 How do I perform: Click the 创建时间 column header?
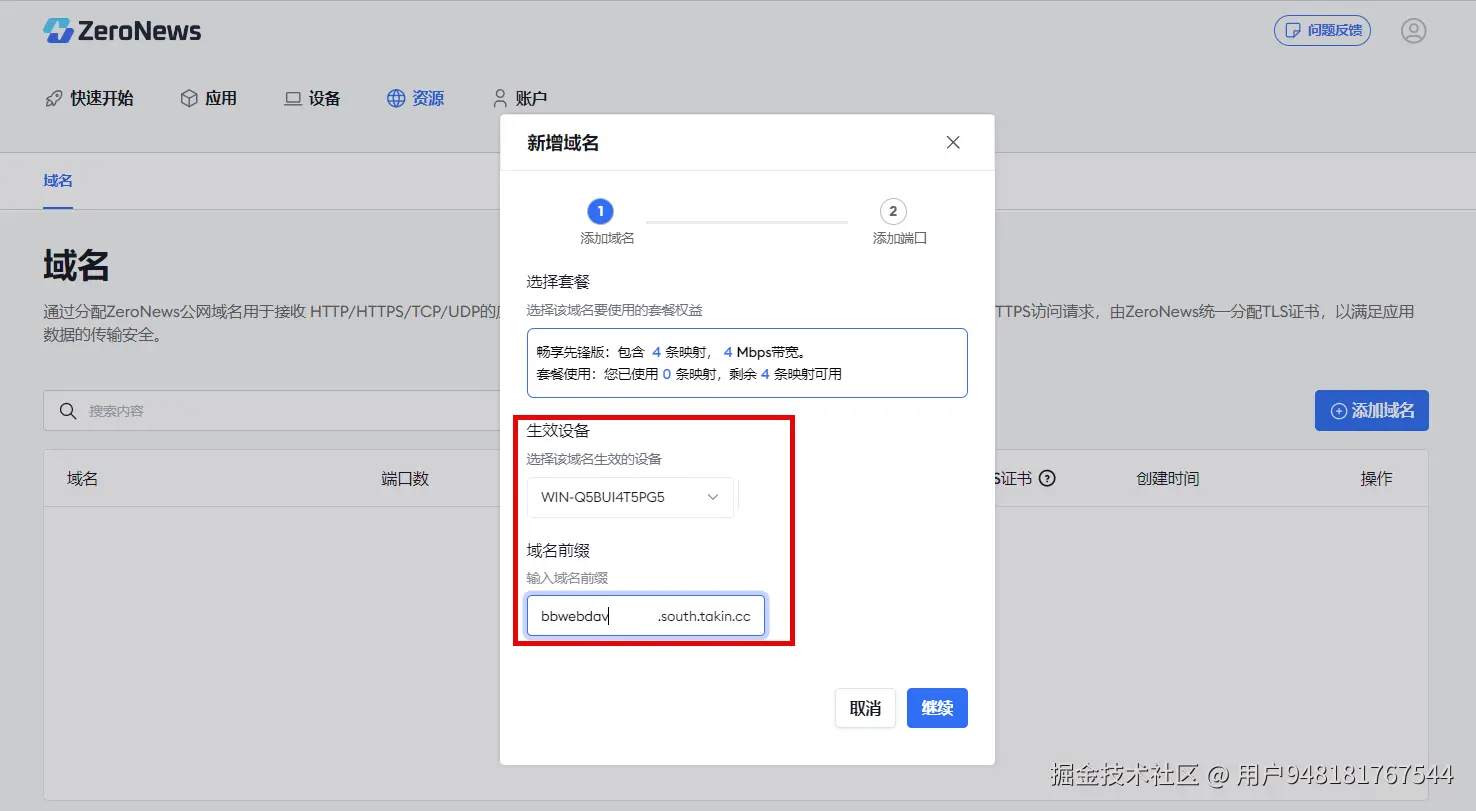coord(1167,479)
